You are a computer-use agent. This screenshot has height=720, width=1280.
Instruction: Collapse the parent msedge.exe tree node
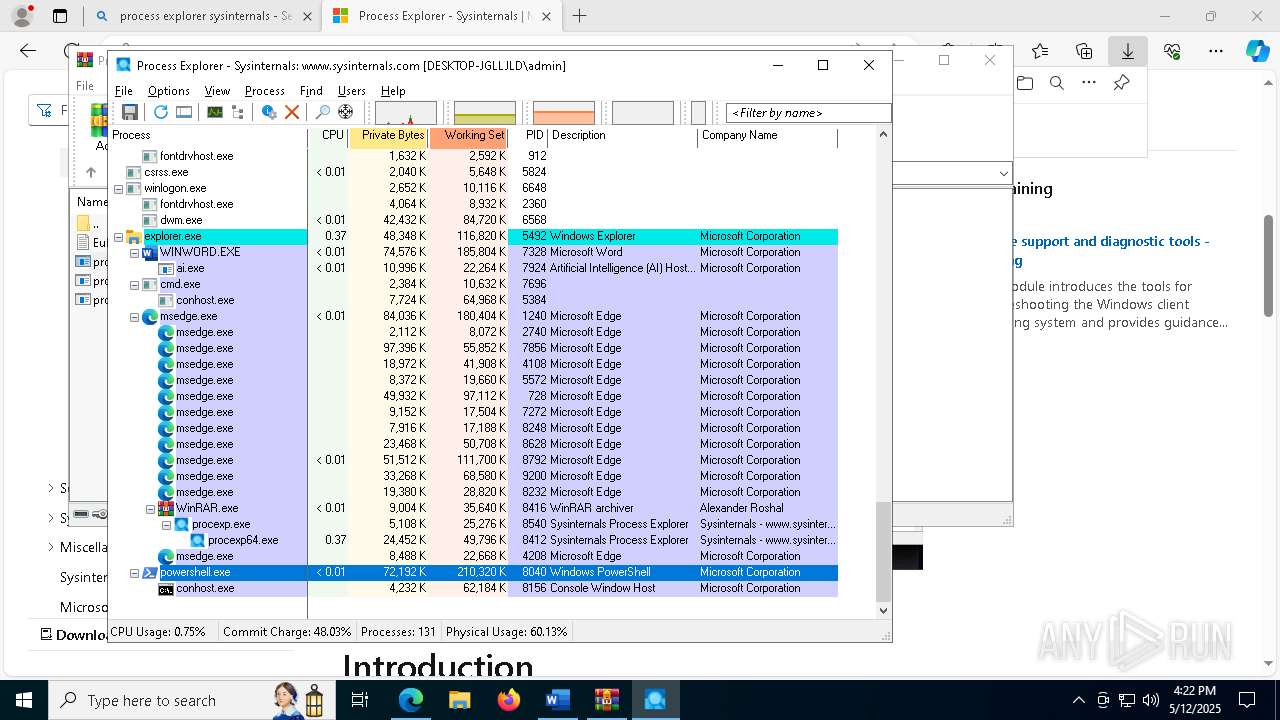[135, 316]
